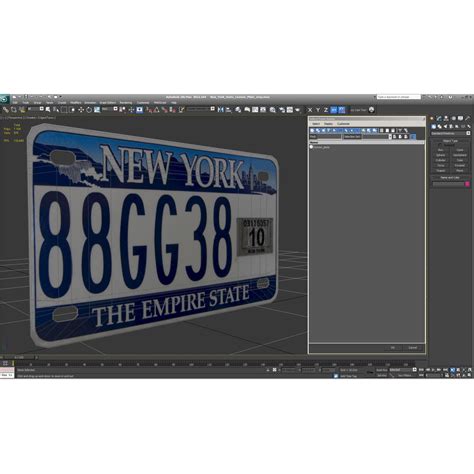Click the Find field in dialog
Image resolution: width=474 pixels, height=474 pixels.
click(329, 137)
